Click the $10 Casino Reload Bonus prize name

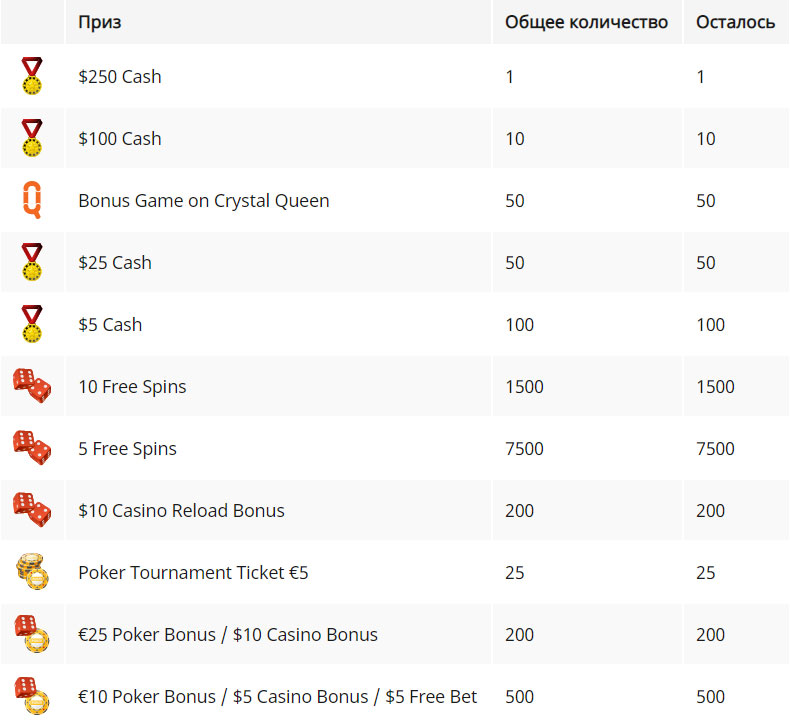coord(181,510)
